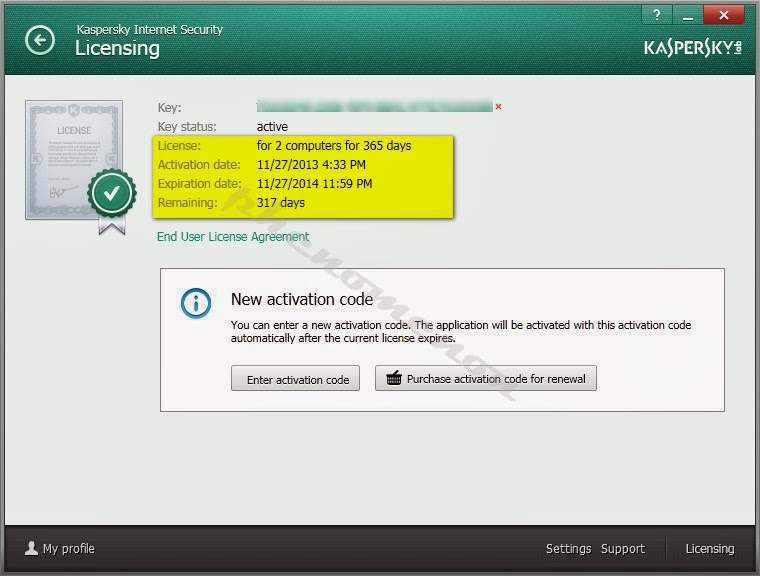Click the green checkmark badge on the license
Screen dimensions: 760x576
point(112,193)
